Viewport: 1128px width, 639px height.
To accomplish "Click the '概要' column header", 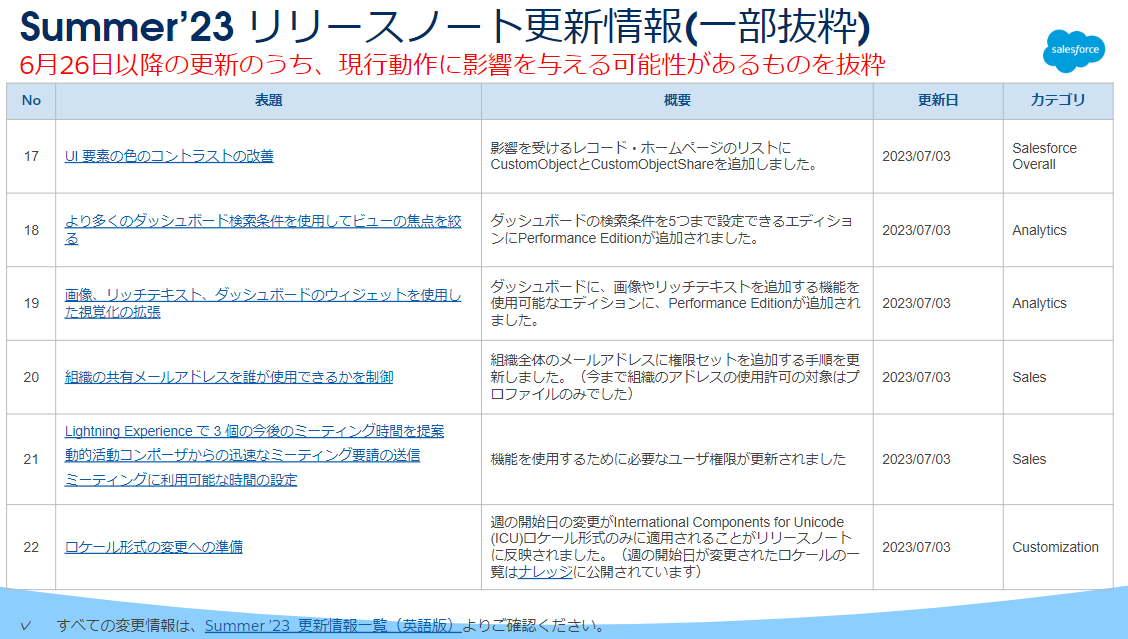I will 677,101.
